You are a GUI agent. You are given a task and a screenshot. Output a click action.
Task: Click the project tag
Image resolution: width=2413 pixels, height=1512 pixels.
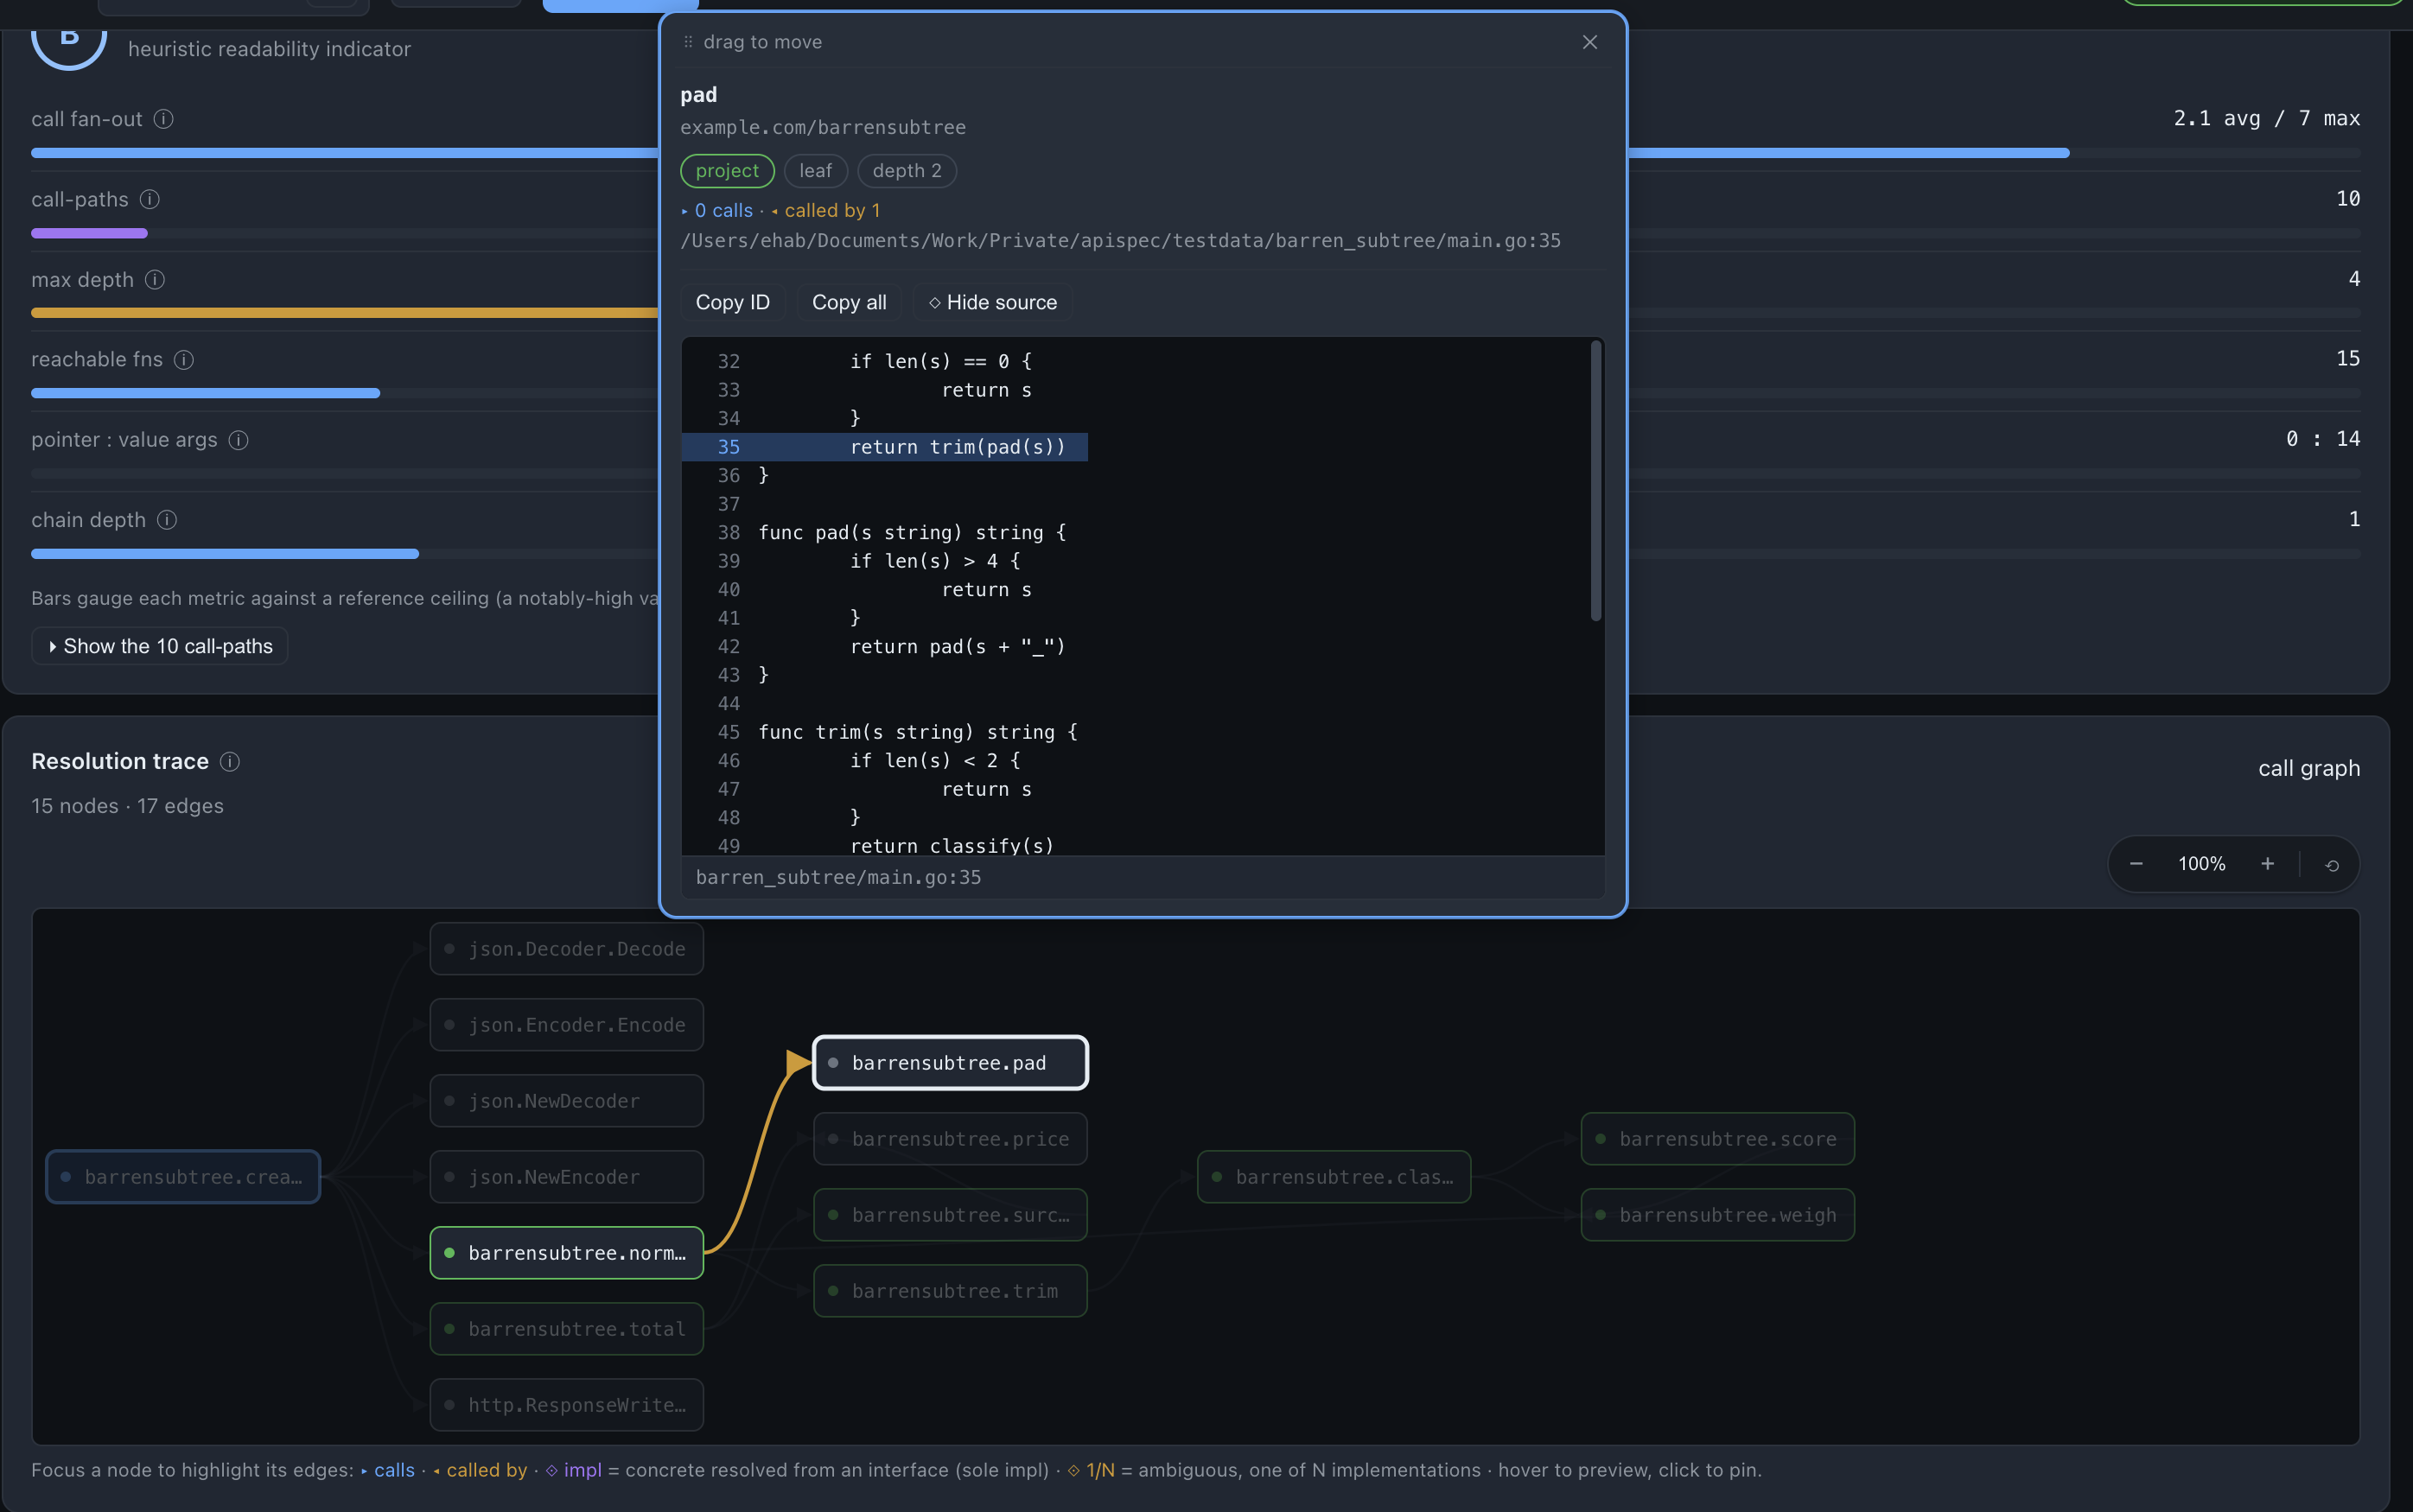tap(727, 171)
